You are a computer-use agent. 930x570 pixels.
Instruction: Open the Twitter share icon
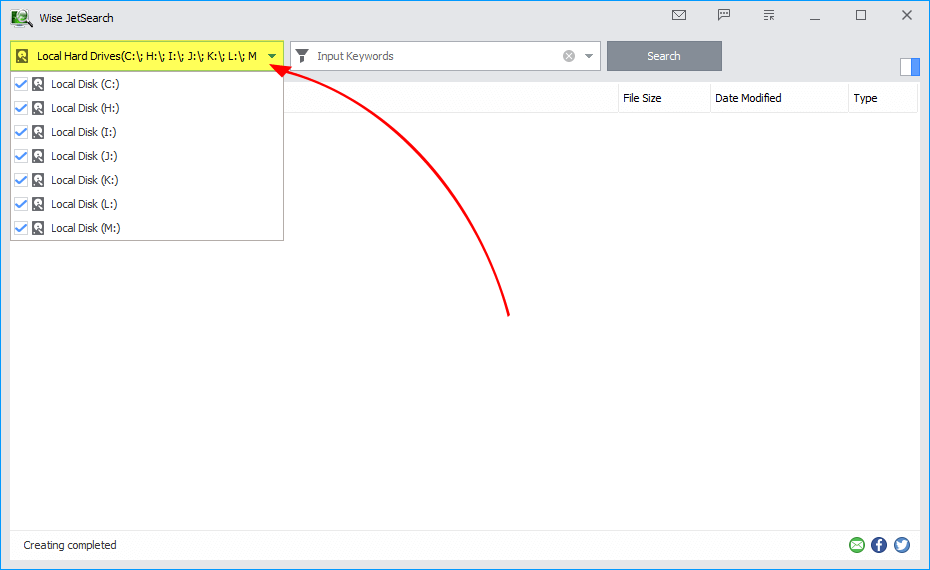pyautogui.click(x=902, y=544)
